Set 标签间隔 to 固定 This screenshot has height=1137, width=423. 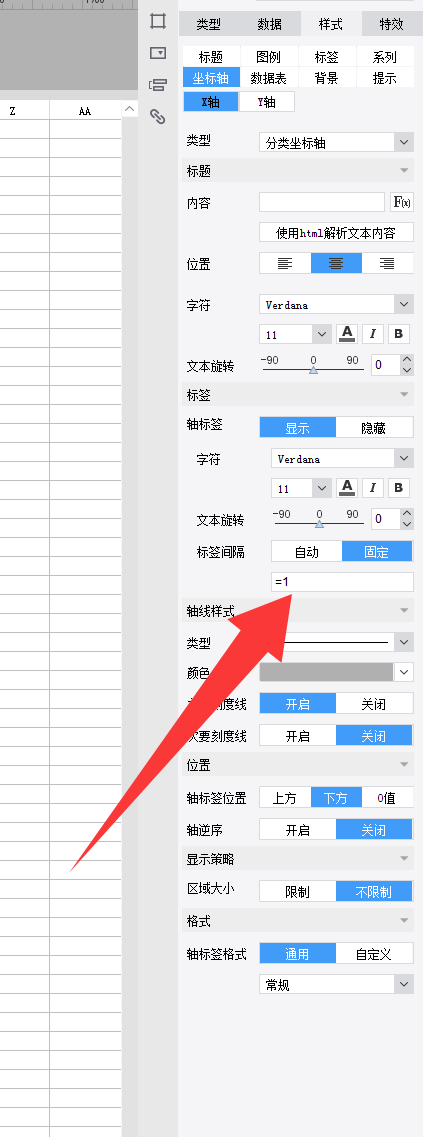tap(377, 552)
